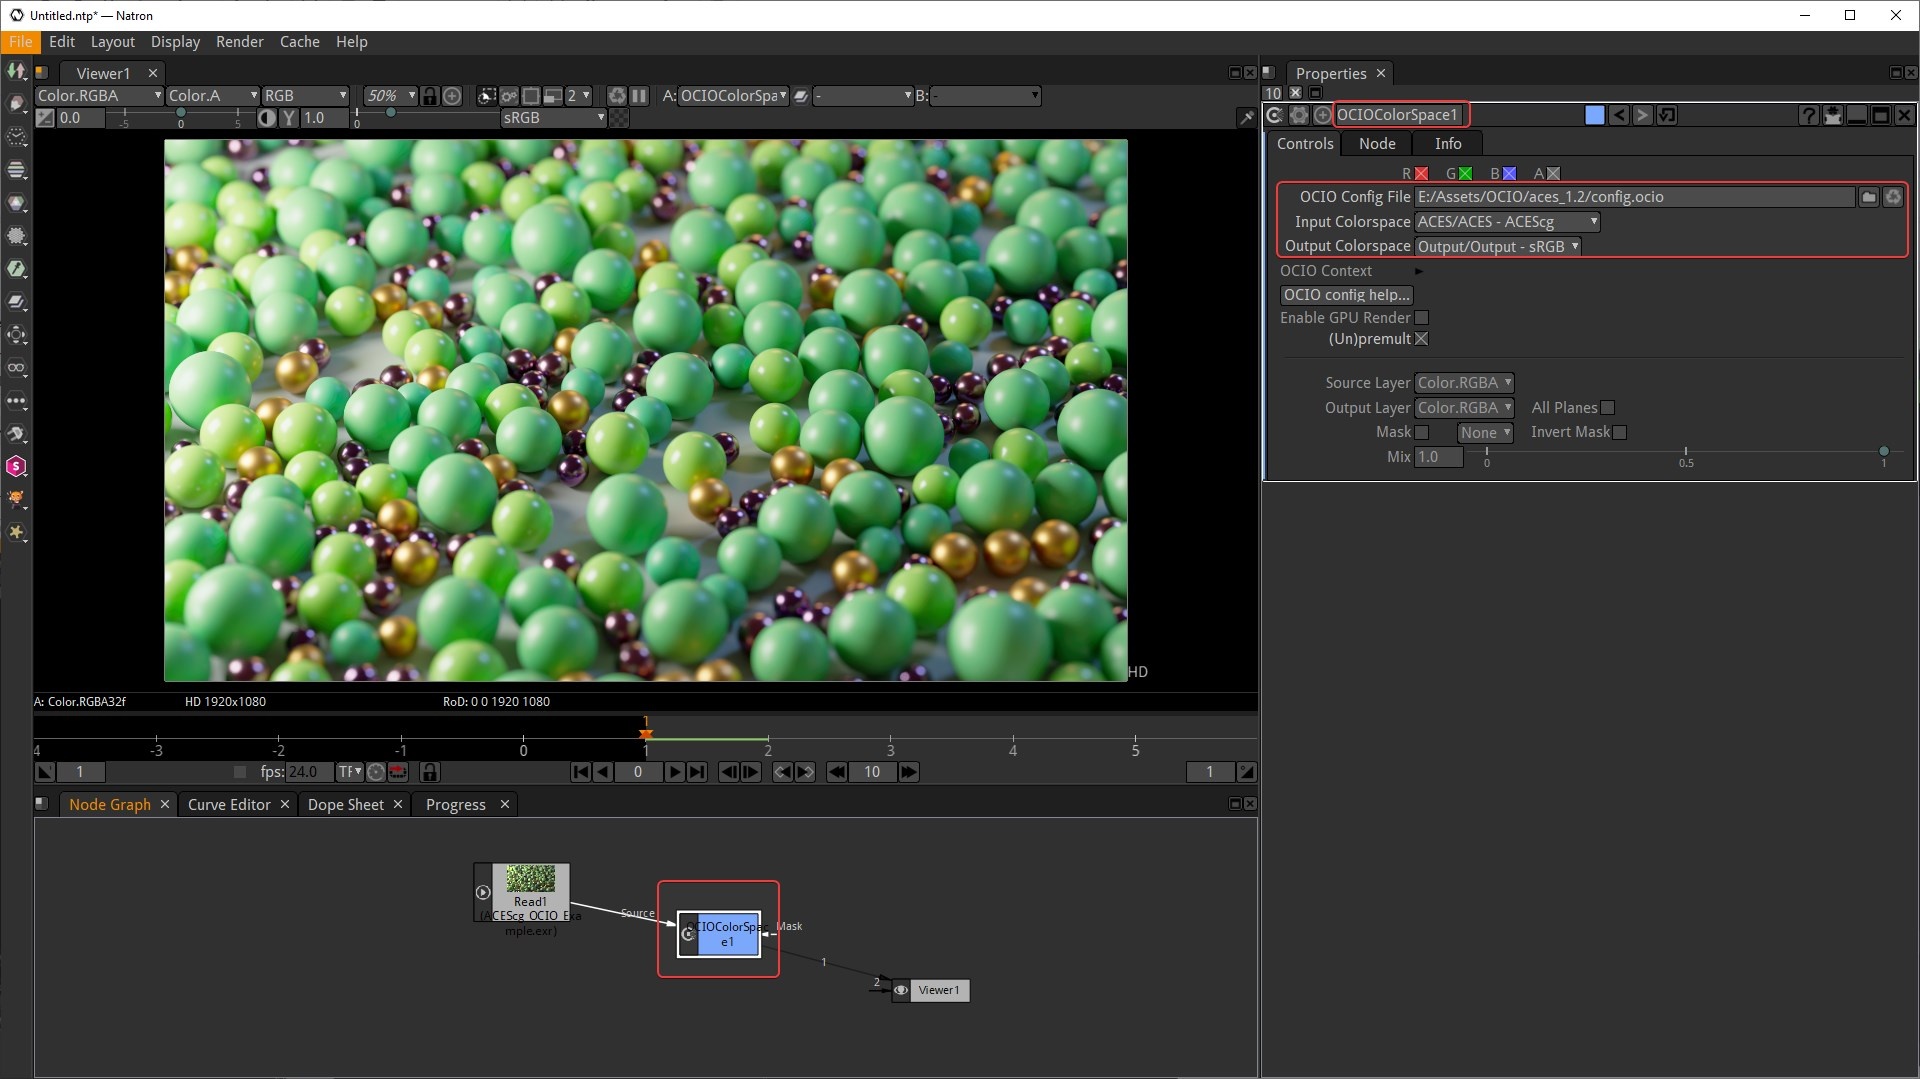1920x1079 pixels.
Task: Open file browser for OCIO Config File
Action: [1868, 197]
